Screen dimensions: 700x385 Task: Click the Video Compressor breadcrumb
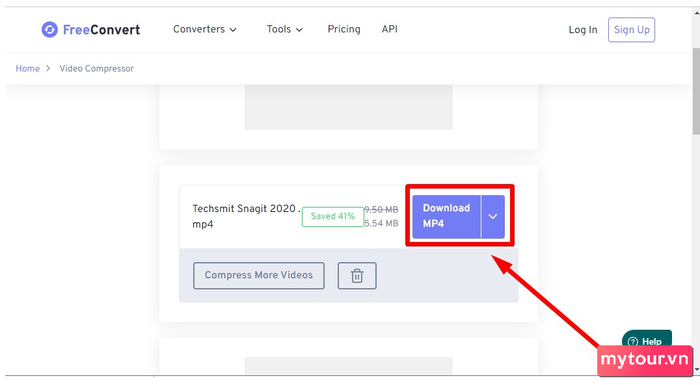(96, 68)
